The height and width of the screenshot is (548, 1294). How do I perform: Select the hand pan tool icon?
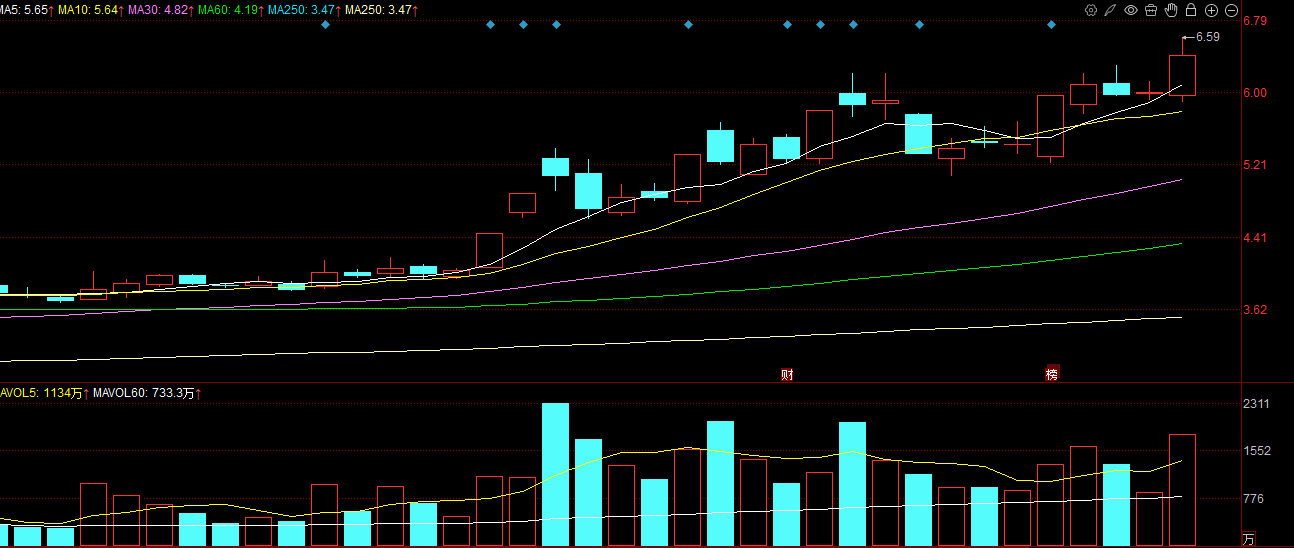click(1171, 10)
